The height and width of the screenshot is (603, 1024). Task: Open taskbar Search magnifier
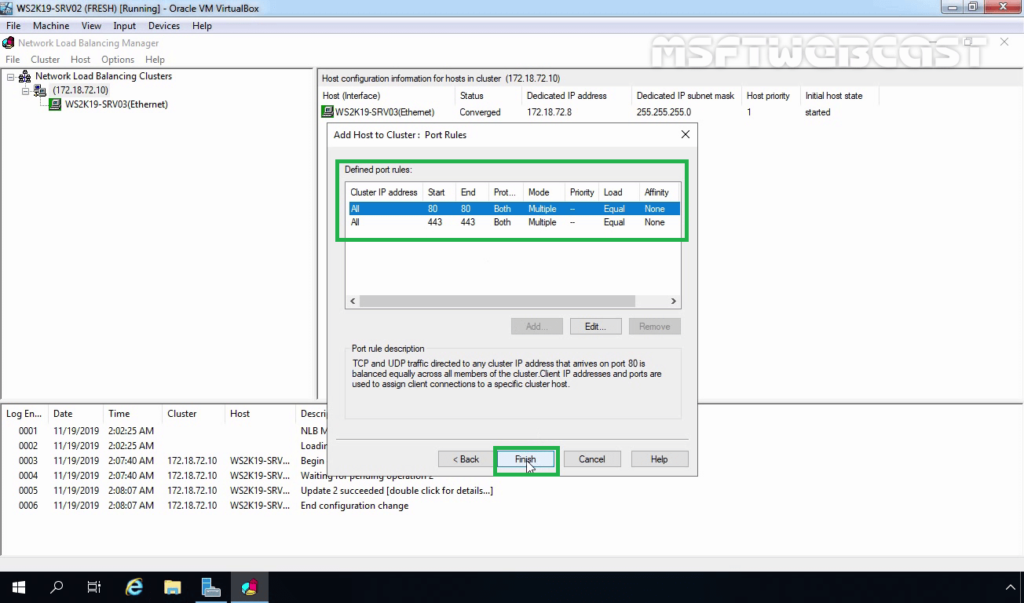pos(57,587)
